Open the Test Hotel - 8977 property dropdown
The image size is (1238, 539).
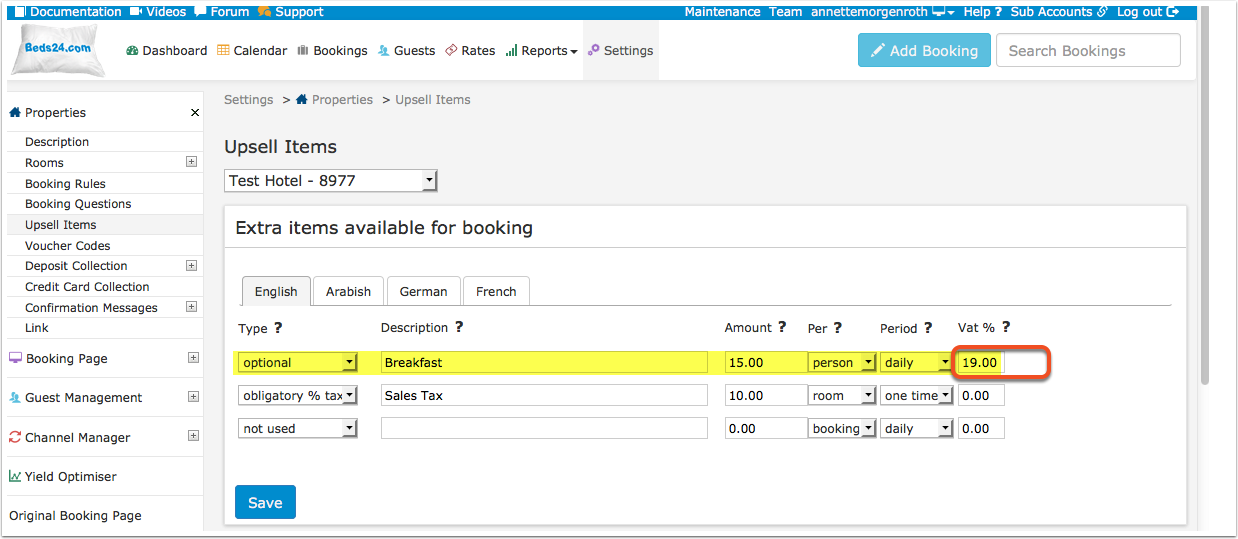331,181
